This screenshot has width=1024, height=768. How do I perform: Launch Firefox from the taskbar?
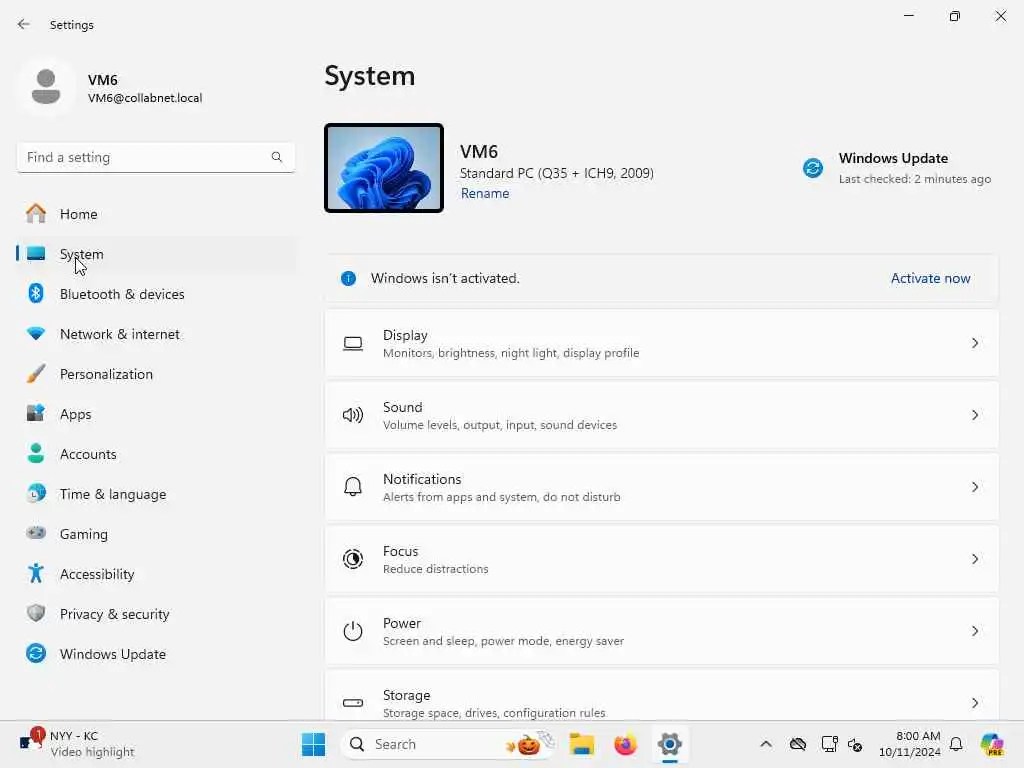coord(625,744)
